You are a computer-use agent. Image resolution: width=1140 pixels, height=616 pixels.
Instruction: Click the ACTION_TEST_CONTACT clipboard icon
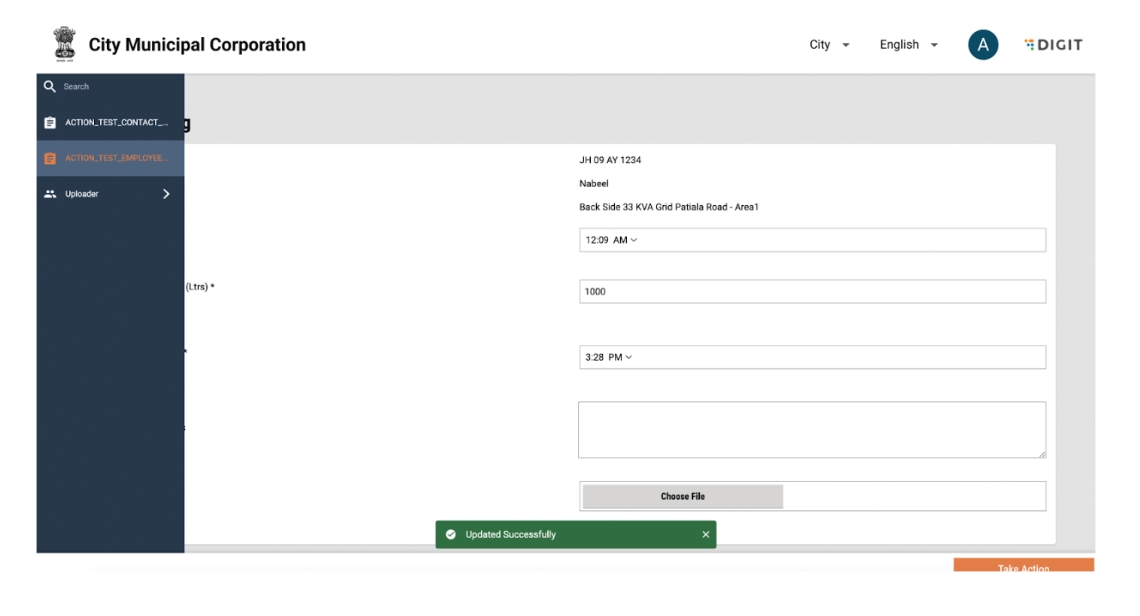[x=50, y=123]
